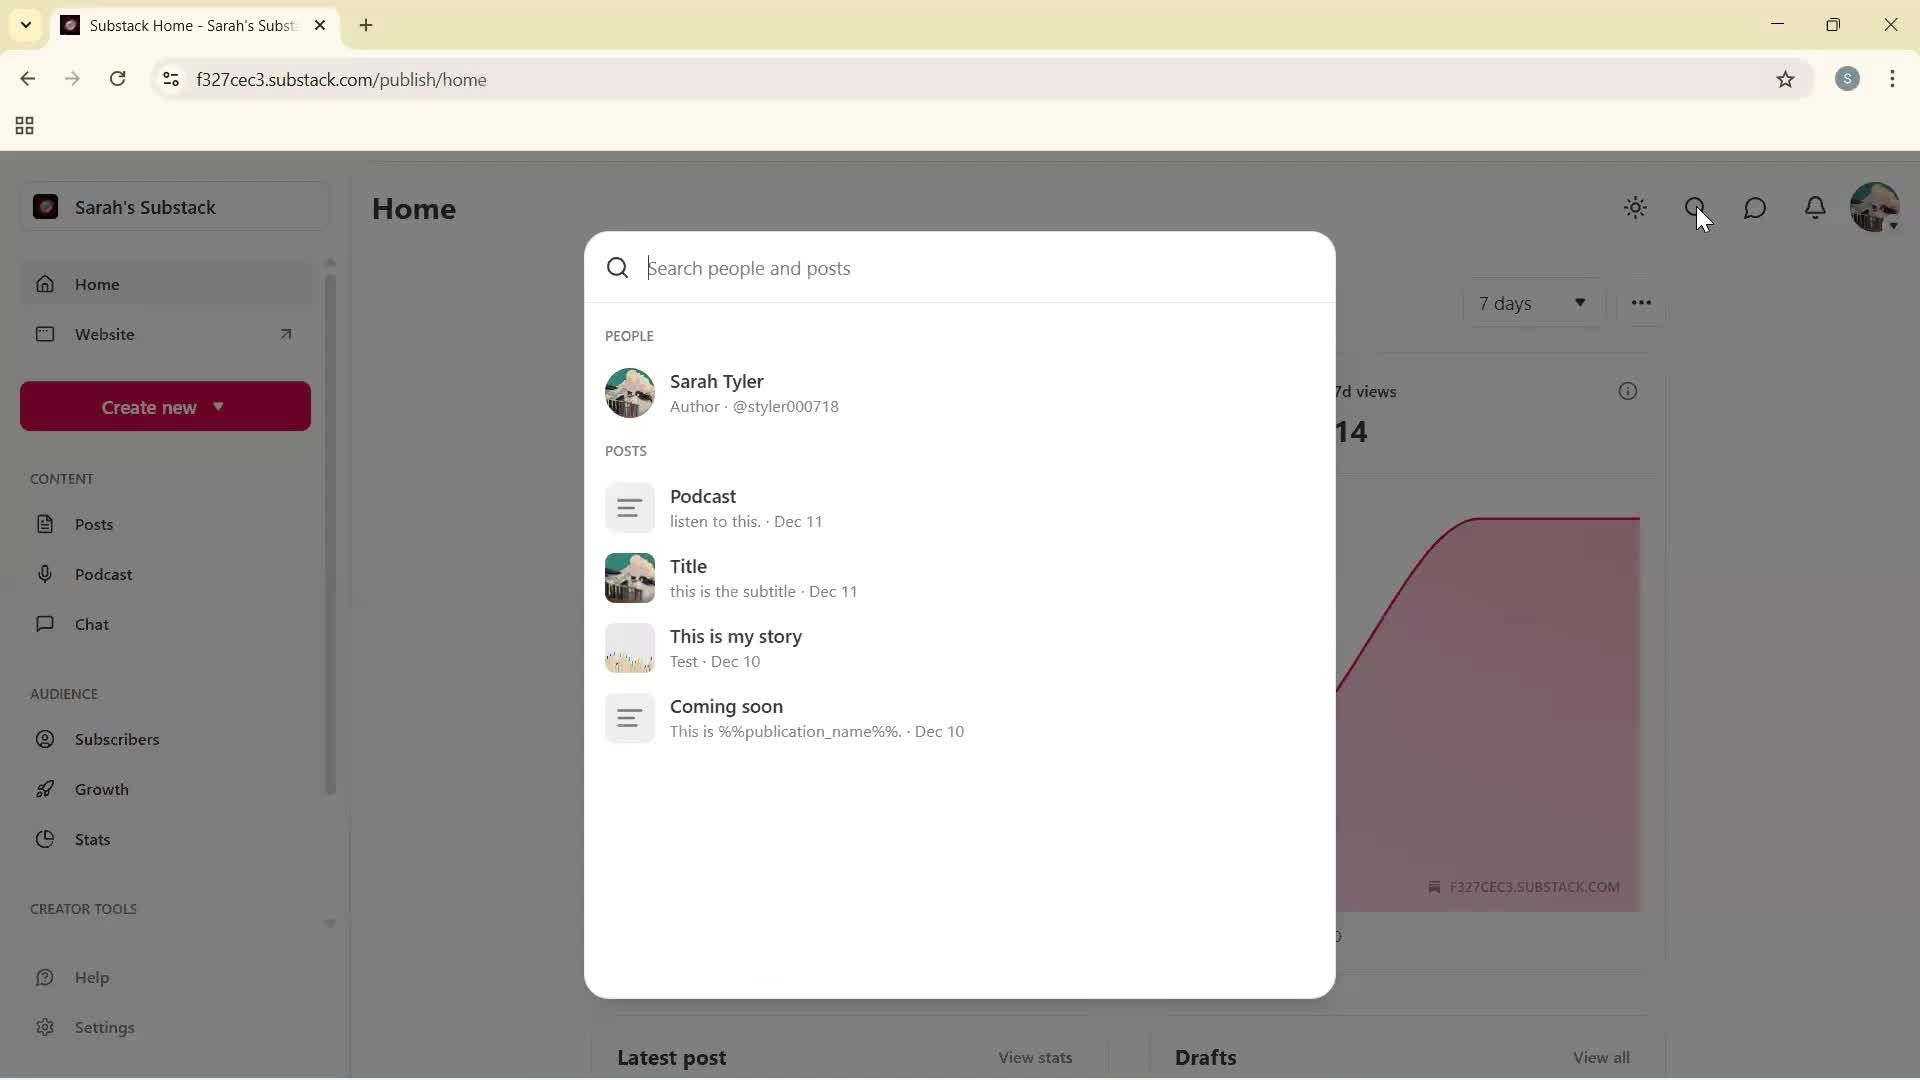Open the notifications bell
Viewport: 1920px width, 1080px height.
pos(1815,207)
